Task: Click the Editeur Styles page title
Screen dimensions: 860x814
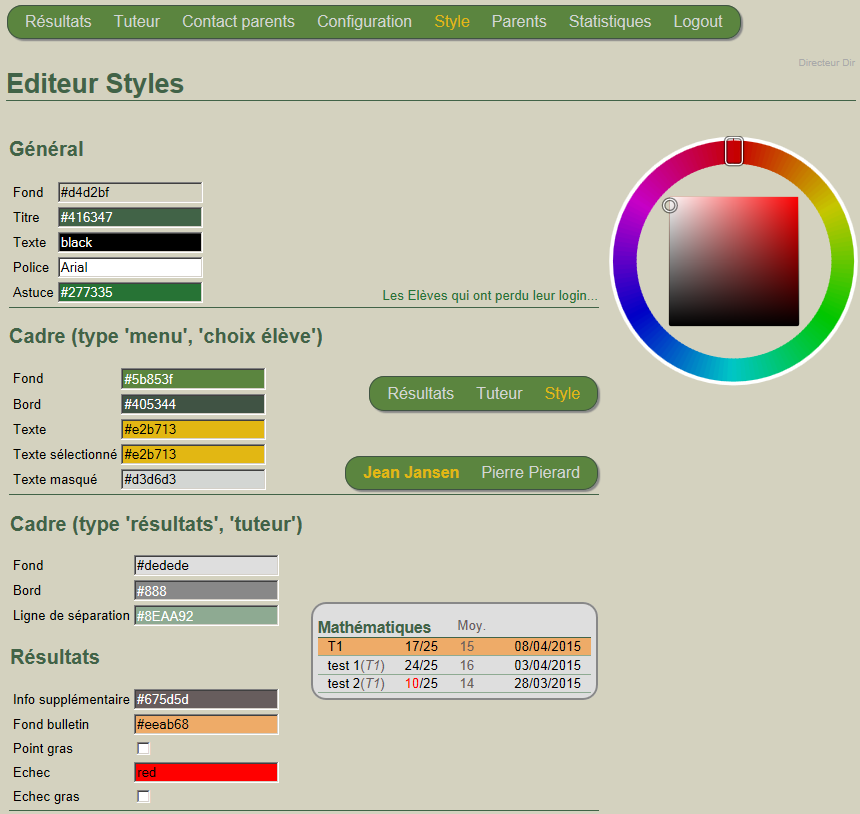Action: [x=95, y=83]
